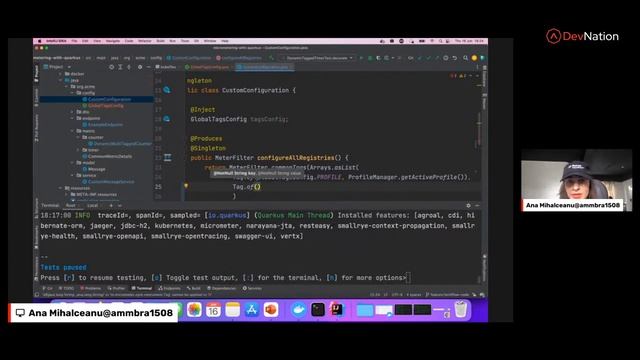The height and width of the screenshot is (360, 640).
Task: Click the rollback arrow icon in toolbar
Action: (x=454, y=58)
